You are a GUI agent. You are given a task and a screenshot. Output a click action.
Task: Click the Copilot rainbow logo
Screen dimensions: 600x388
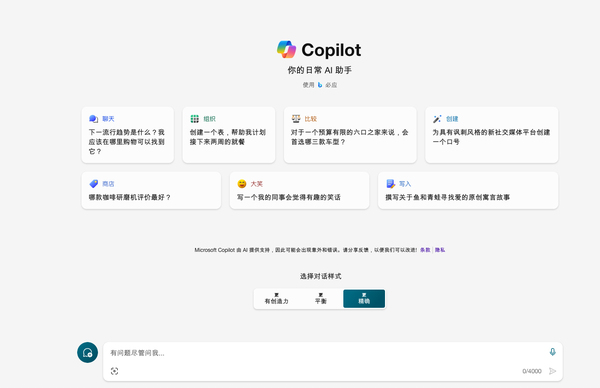(287, 50)
